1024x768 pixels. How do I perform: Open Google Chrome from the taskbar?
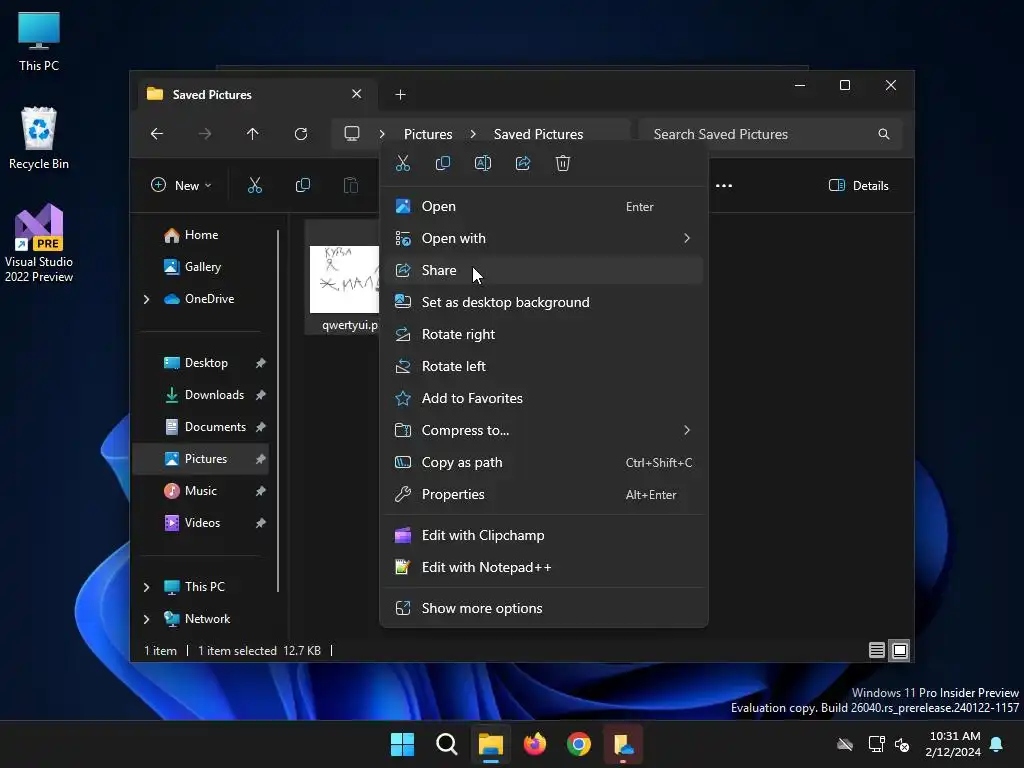click(579, 744)
